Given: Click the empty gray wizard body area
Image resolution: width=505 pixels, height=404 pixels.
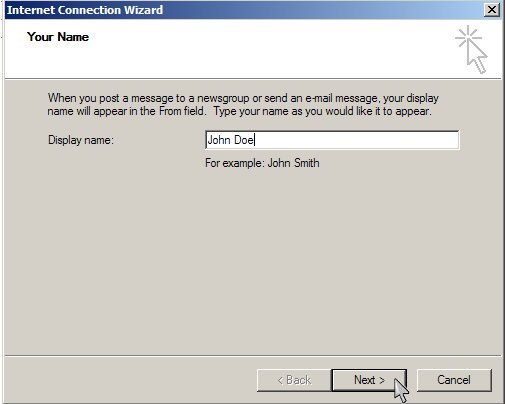Looking at the screenshot, I should coord(253,260).
